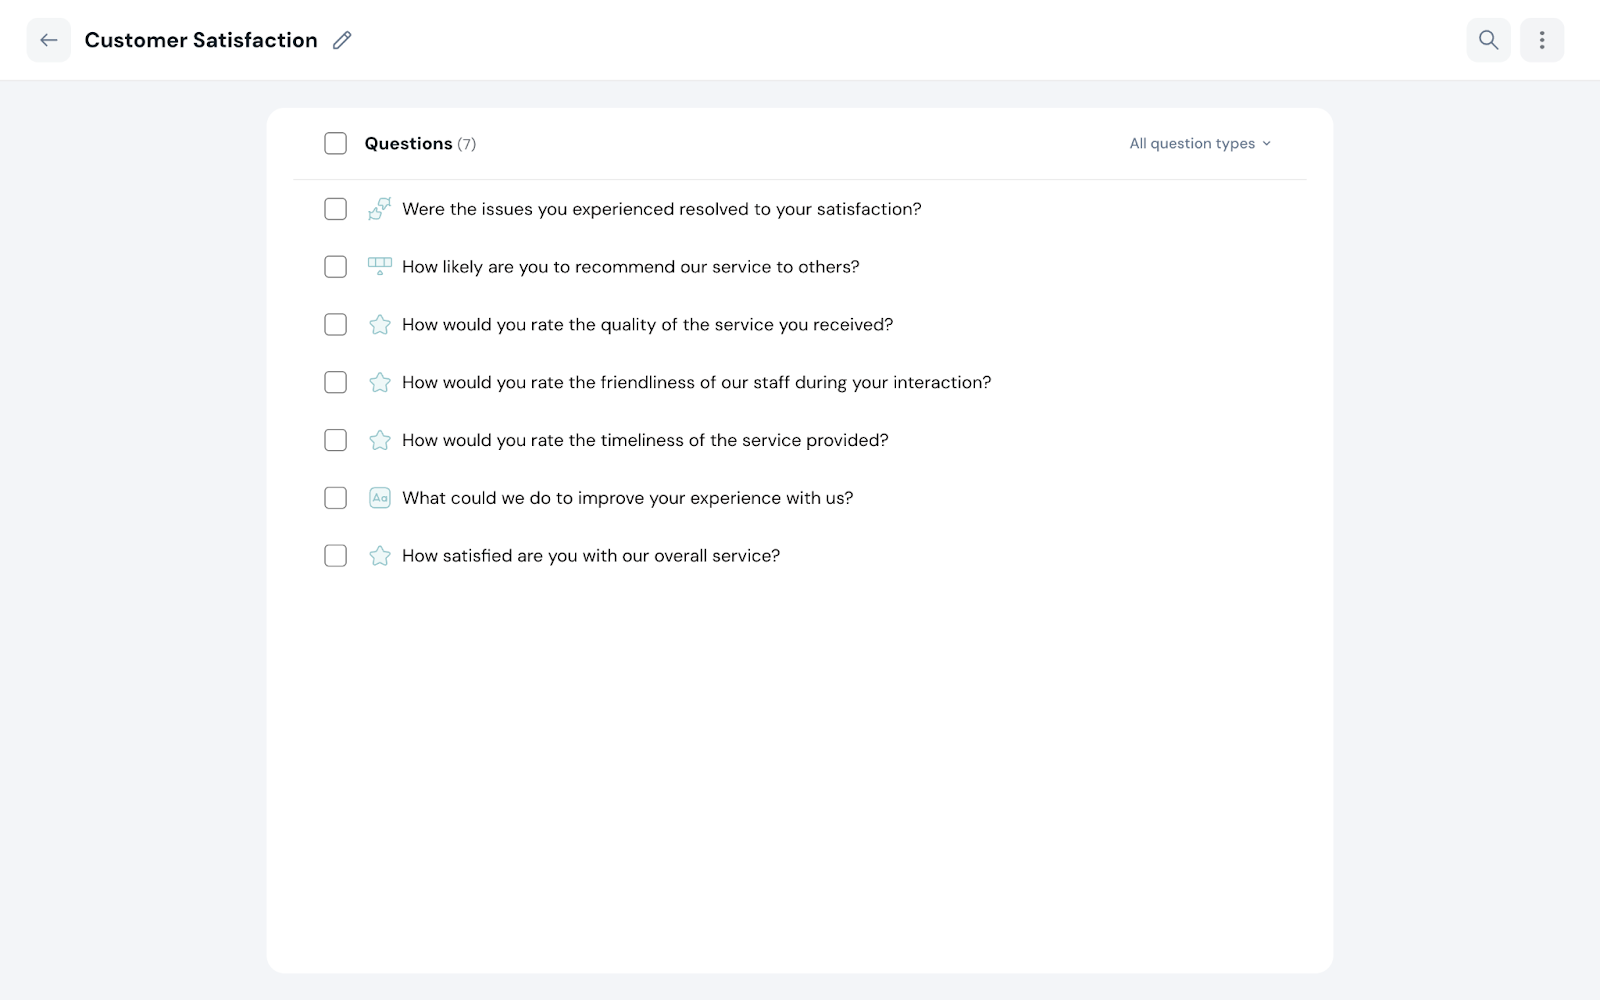The height and width of the screenshot is (1000, 1600).
Task: Click the star icon for overall service question
Action: coord(380,556)
